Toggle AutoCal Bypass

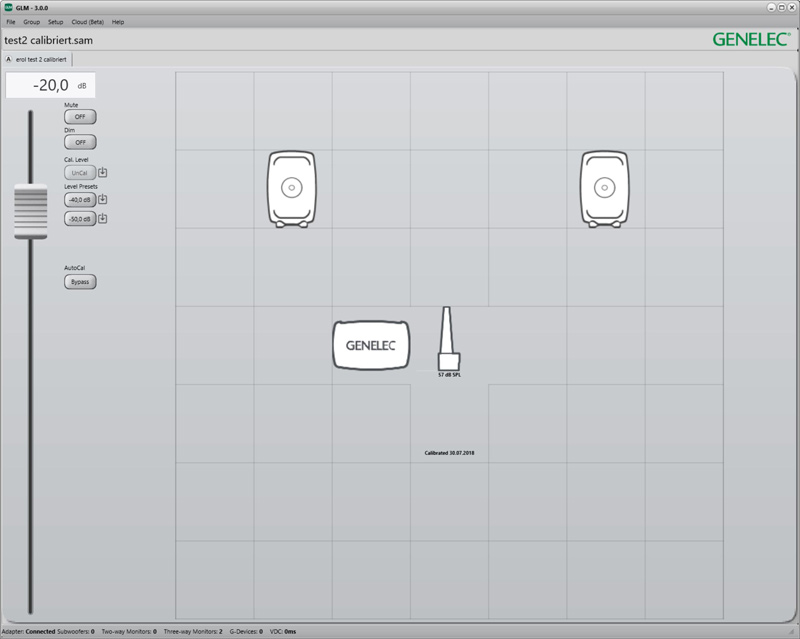pos(80,281)
